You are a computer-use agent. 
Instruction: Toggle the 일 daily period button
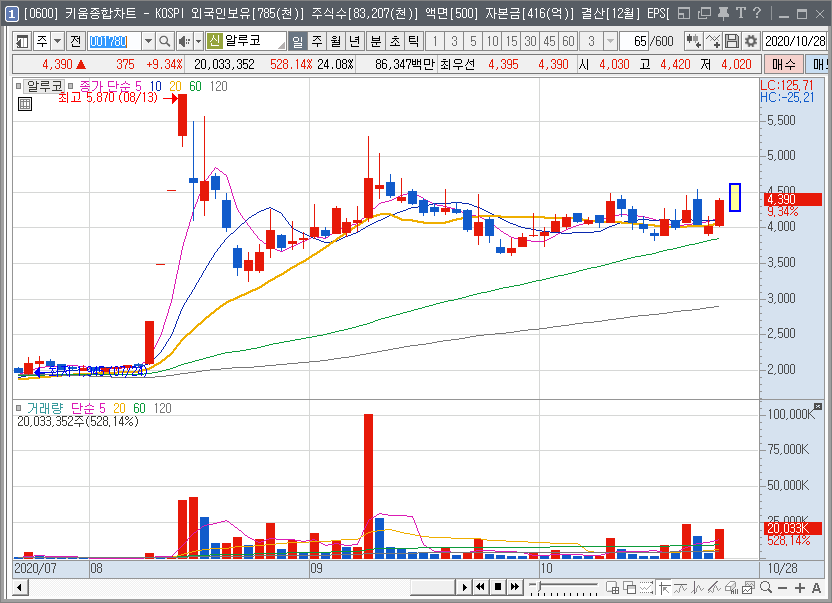(x=298, y=41)
